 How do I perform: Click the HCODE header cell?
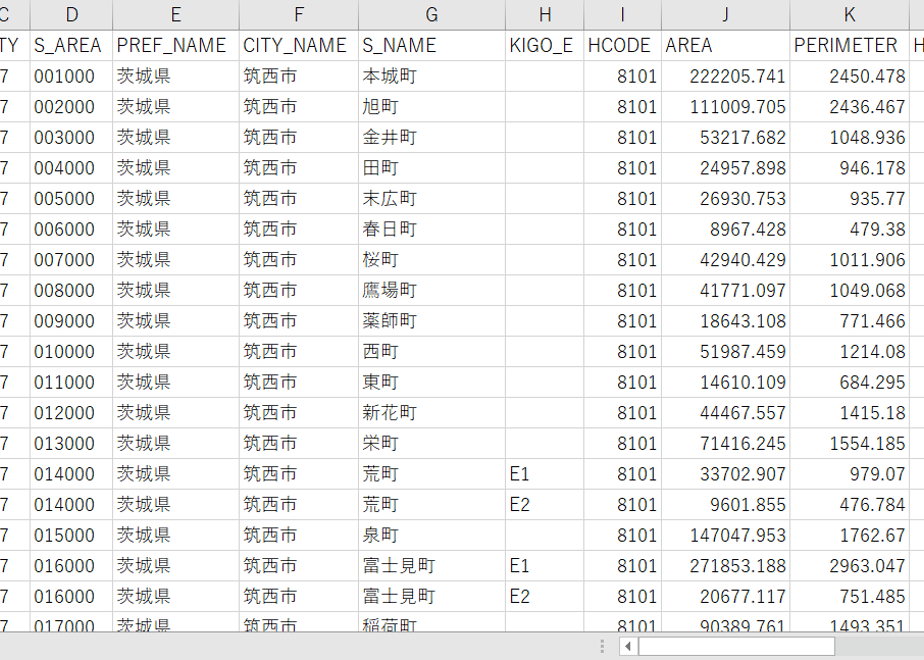pyautogui.click(x=622, y=45)
